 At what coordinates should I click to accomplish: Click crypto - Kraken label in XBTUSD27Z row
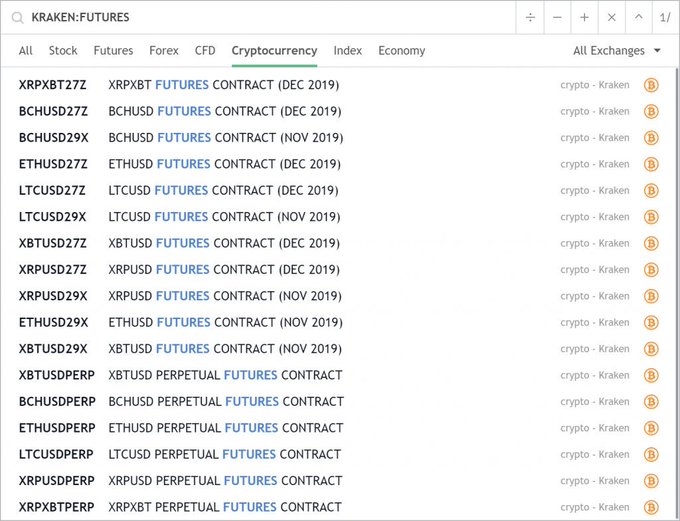(595, 243)
